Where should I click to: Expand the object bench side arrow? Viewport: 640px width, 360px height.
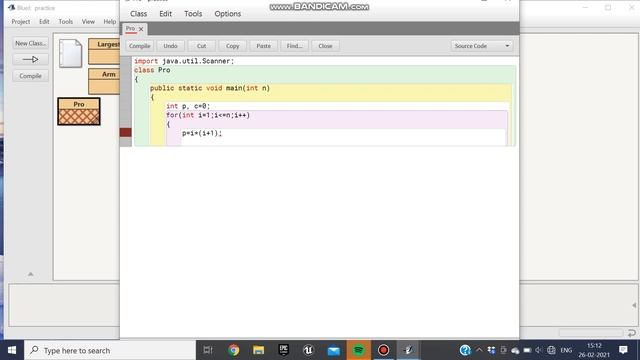point(634,305)
